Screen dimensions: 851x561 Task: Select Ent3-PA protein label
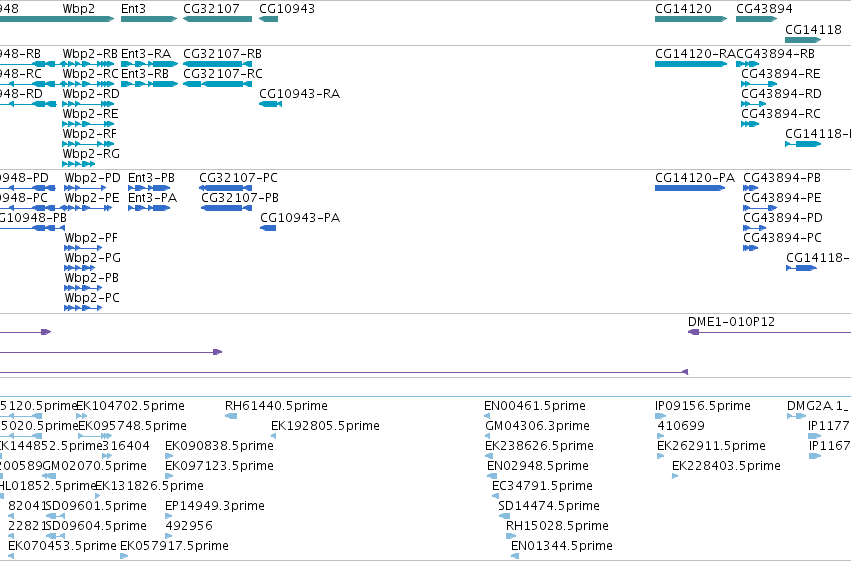click(153, 197)
